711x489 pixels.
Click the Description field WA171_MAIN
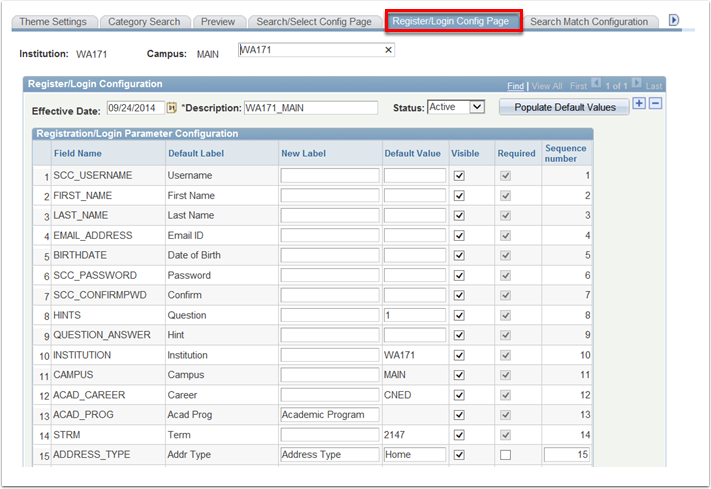pyautogui.click(x=311, y=108)
